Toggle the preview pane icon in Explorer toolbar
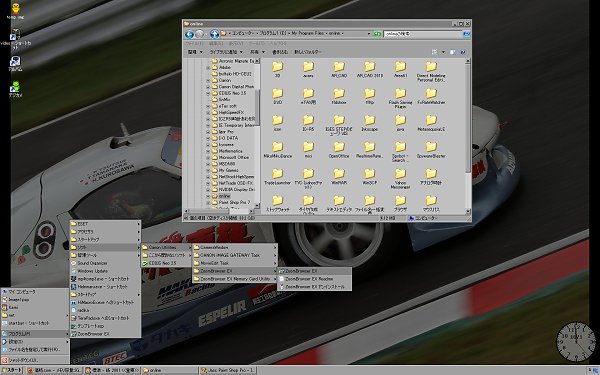600x375 pixels. click(x=453, y=52)
